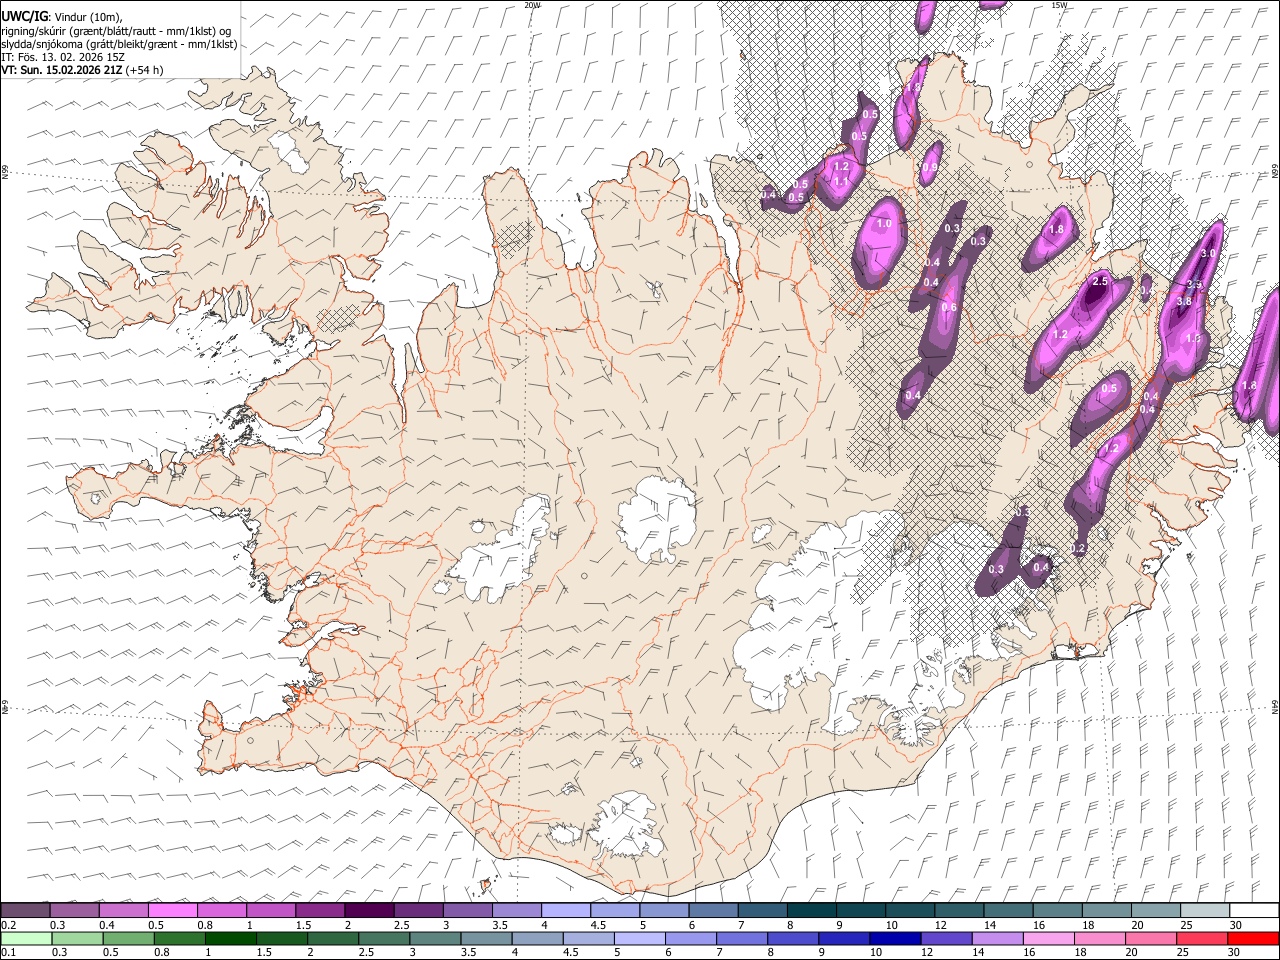1280x960 pixels.
Task: Click the crimson 25 mm rain legend swatch
Action: tap(1201, 939)
